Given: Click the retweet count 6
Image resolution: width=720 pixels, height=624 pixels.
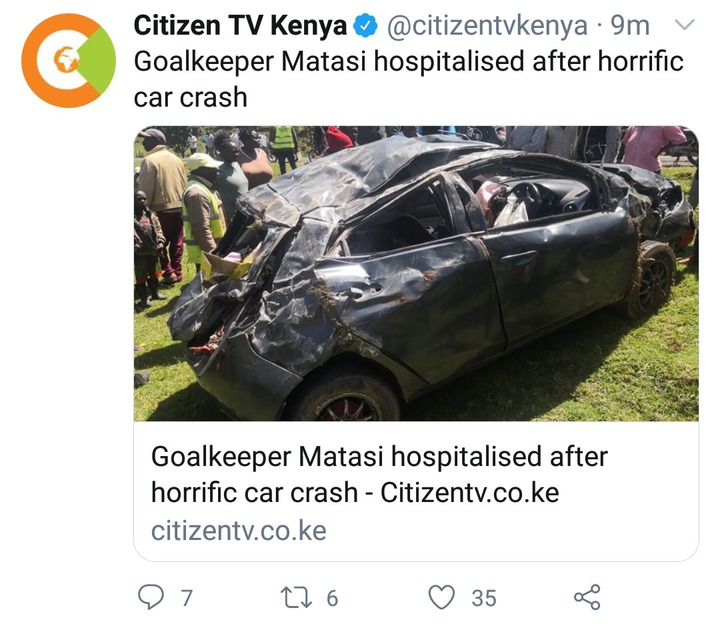Looking at the screenshot, I should tap(332, 598).
